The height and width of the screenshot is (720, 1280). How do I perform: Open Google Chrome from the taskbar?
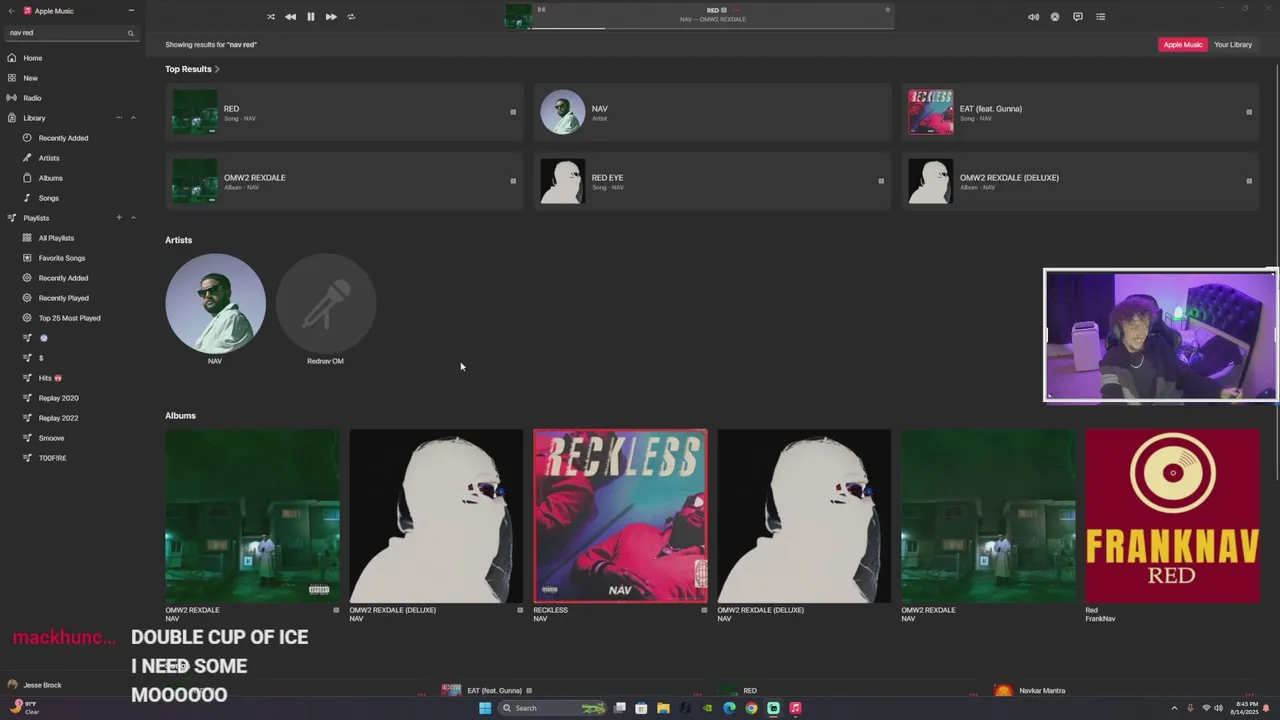click(751, 708)
